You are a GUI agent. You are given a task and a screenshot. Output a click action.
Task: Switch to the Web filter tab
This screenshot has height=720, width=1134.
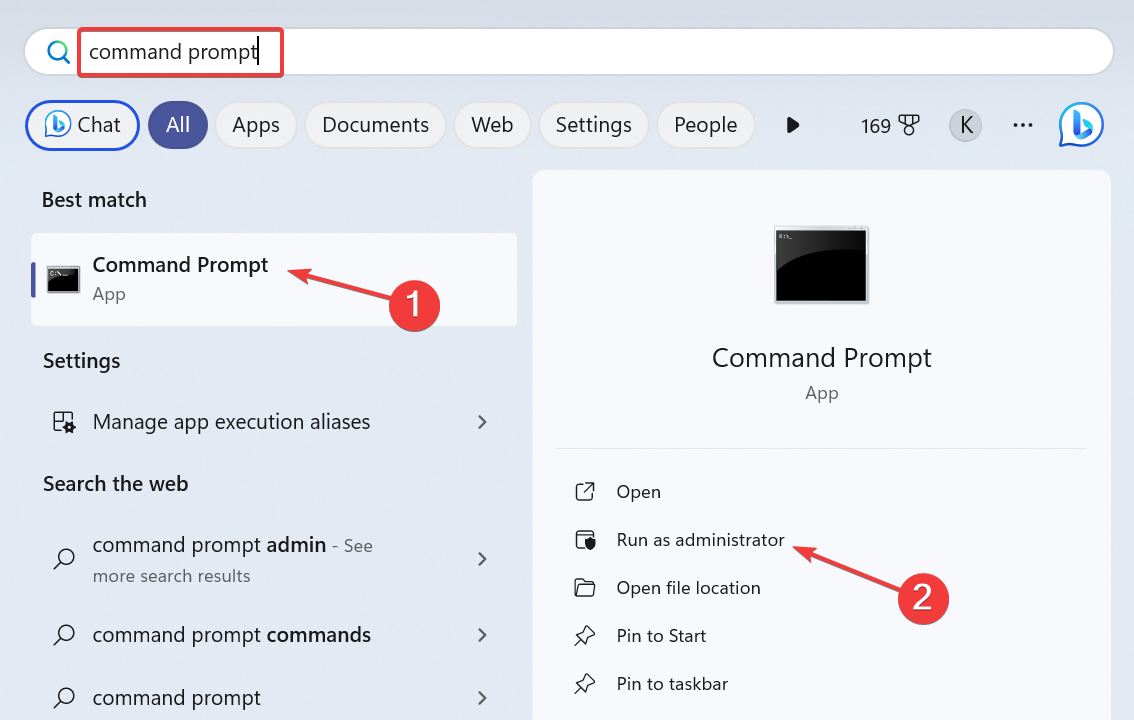pos(492,125)
